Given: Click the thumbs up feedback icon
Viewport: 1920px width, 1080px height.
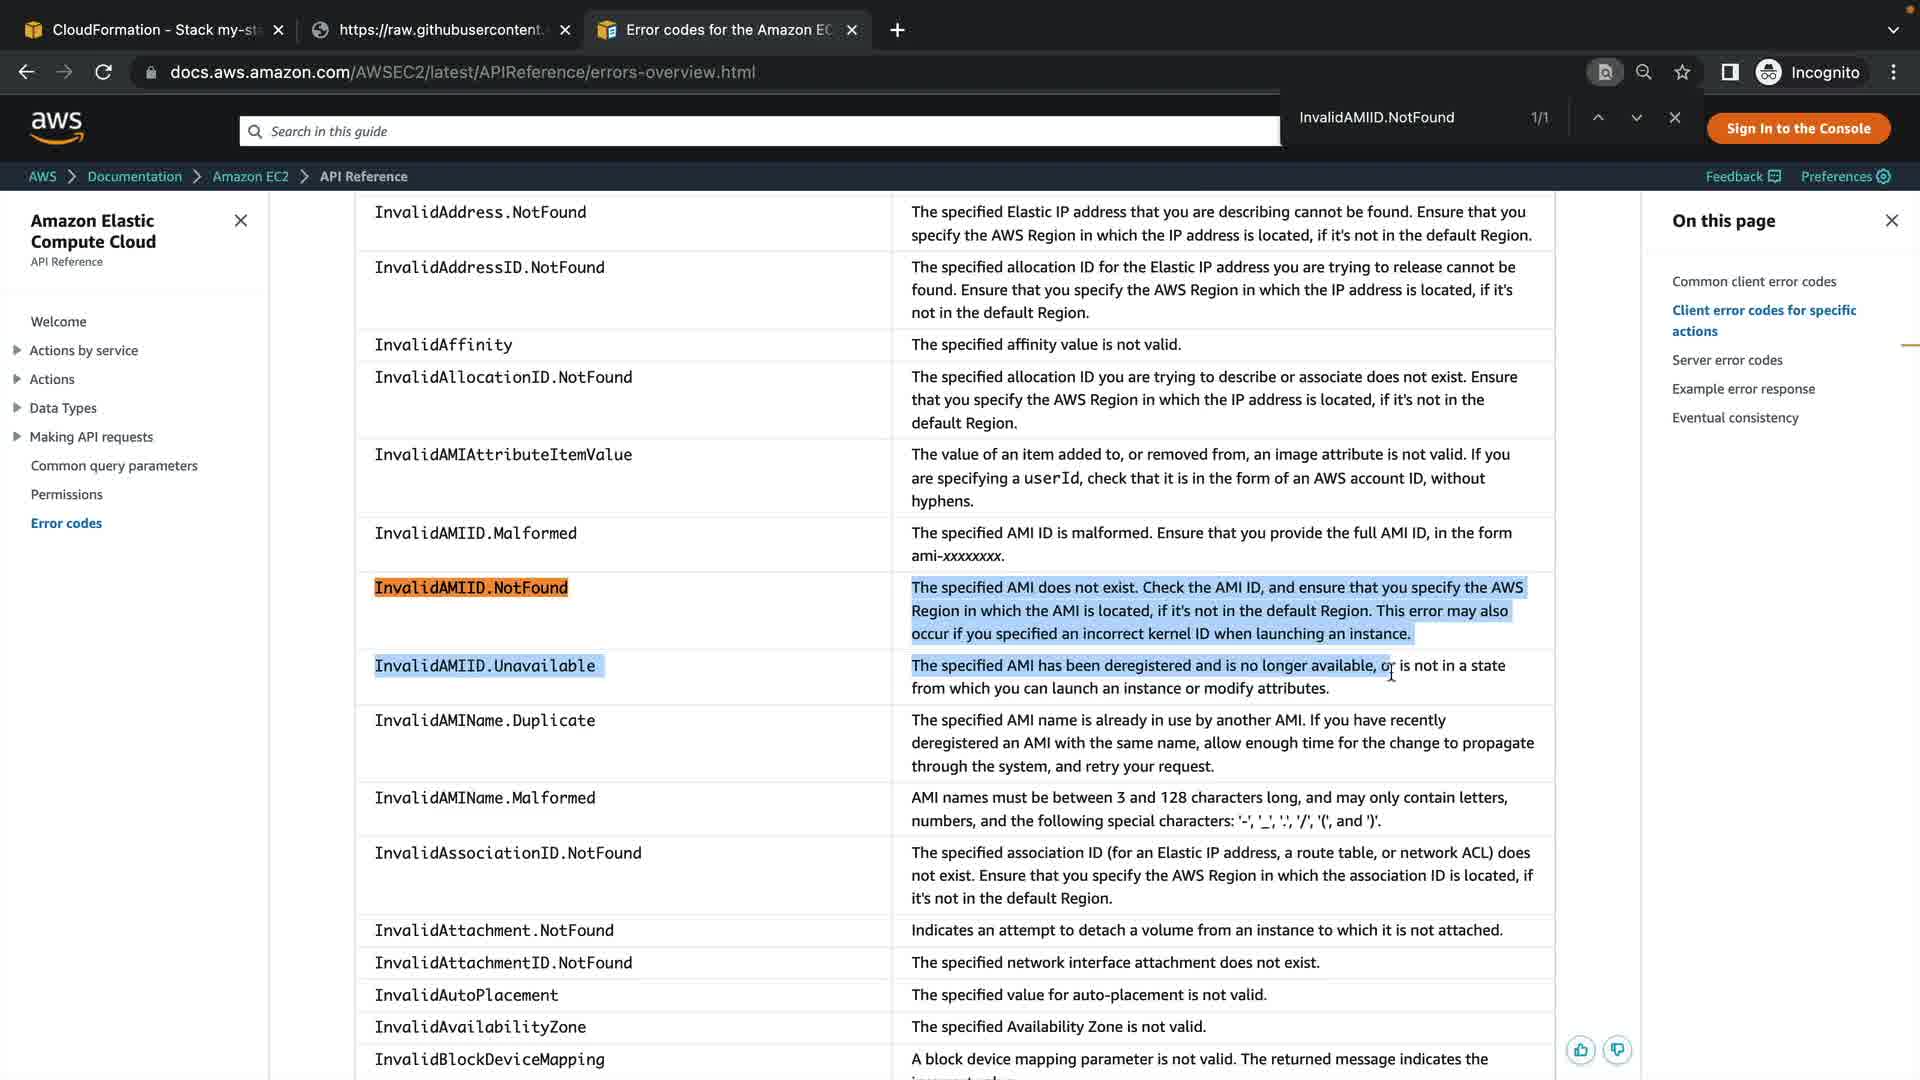Looking at the screenshot, I should point(1580,1050).
